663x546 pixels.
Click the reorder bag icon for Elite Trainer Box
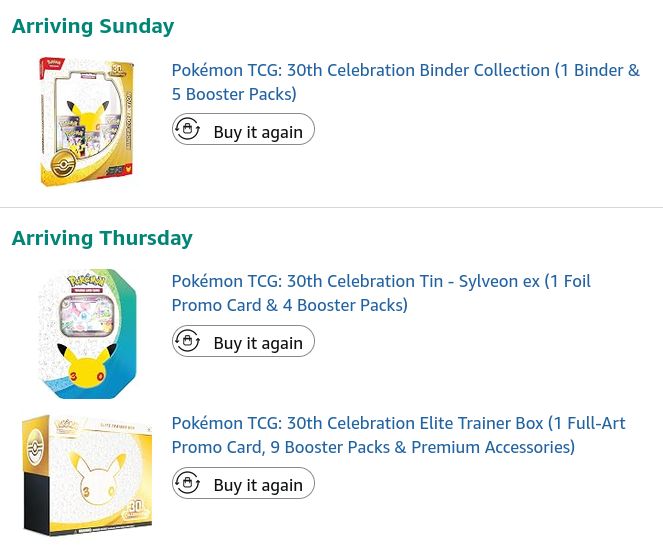187,483
